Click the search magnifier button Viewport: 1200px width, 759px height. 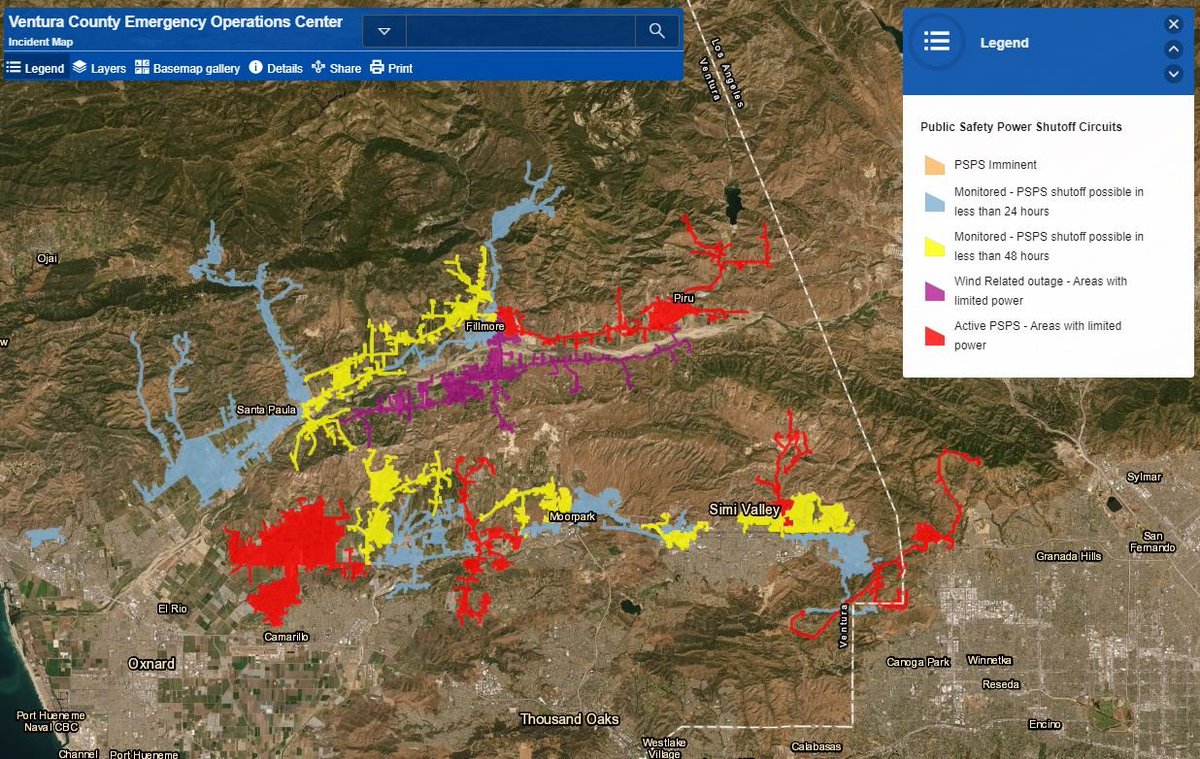[x=657, y=30]
